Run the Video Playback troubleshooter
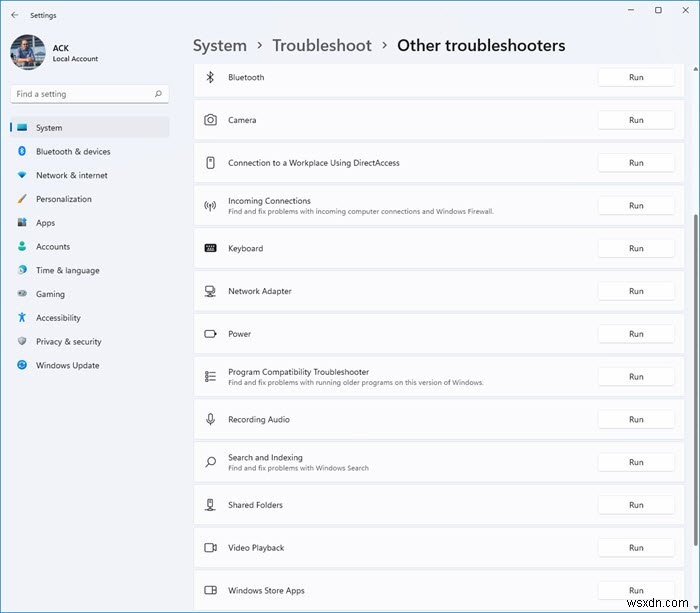 636,547
